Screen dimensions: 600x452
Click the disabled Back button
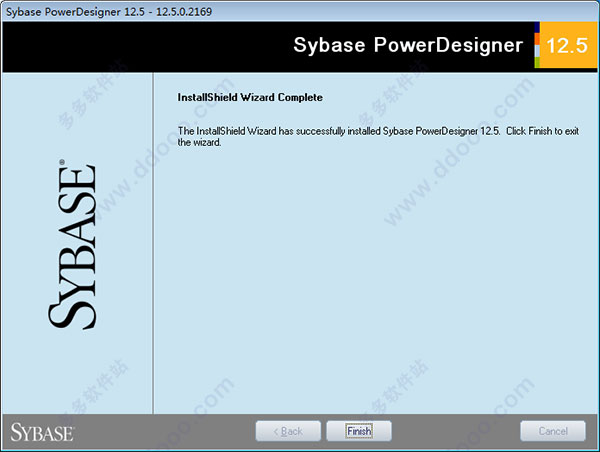pos(288,431)
